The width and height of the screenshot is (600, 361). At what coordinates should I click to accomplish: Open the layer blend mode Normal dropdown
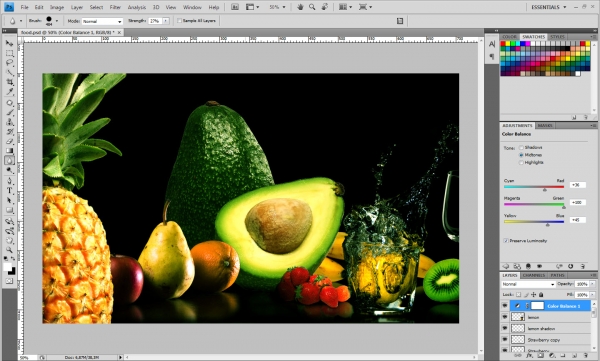(528, 284)
